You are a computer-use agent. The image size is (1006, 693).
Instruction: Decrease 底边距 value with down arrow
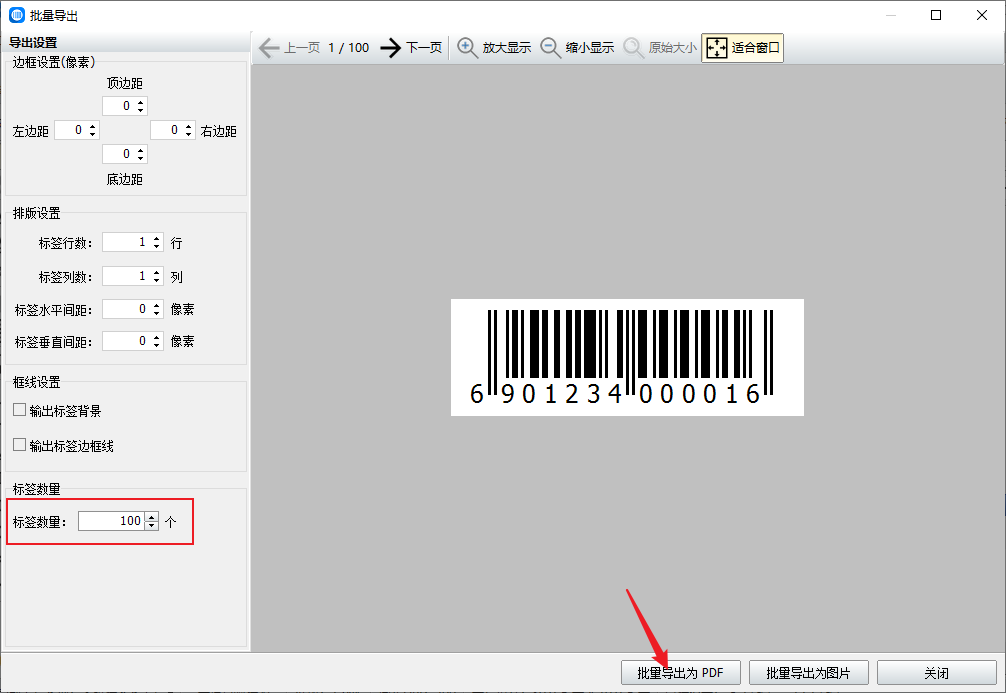tap(141, 158)
